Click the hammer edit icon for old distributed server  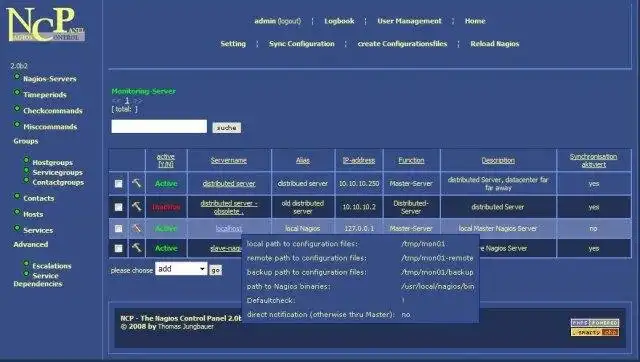tap(136, 207)
